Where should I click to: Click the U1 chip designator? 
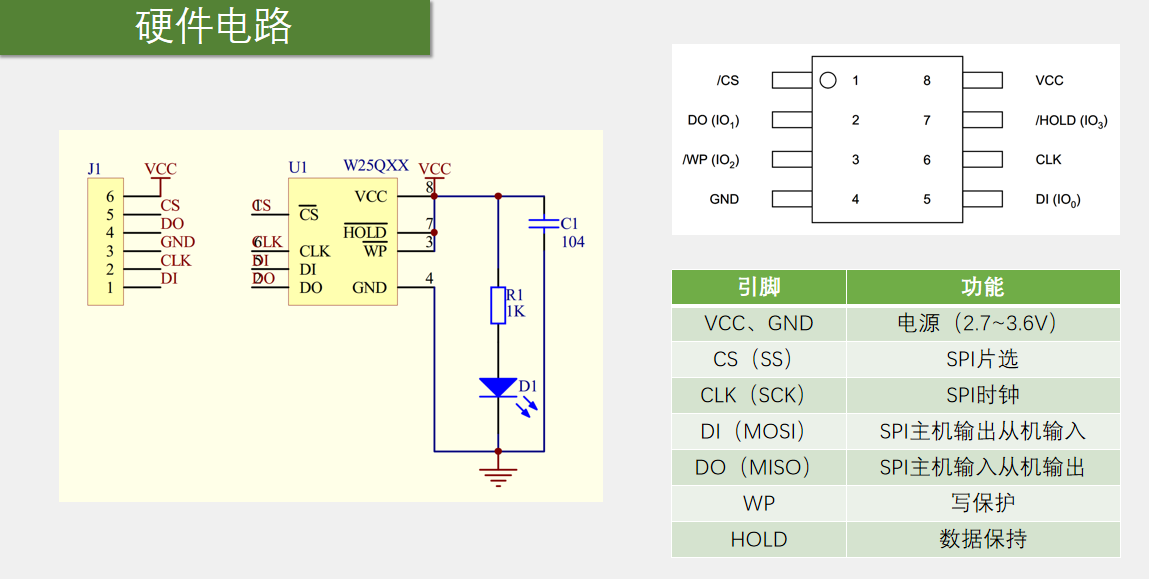pyautogui.click(x=298, y=168)
